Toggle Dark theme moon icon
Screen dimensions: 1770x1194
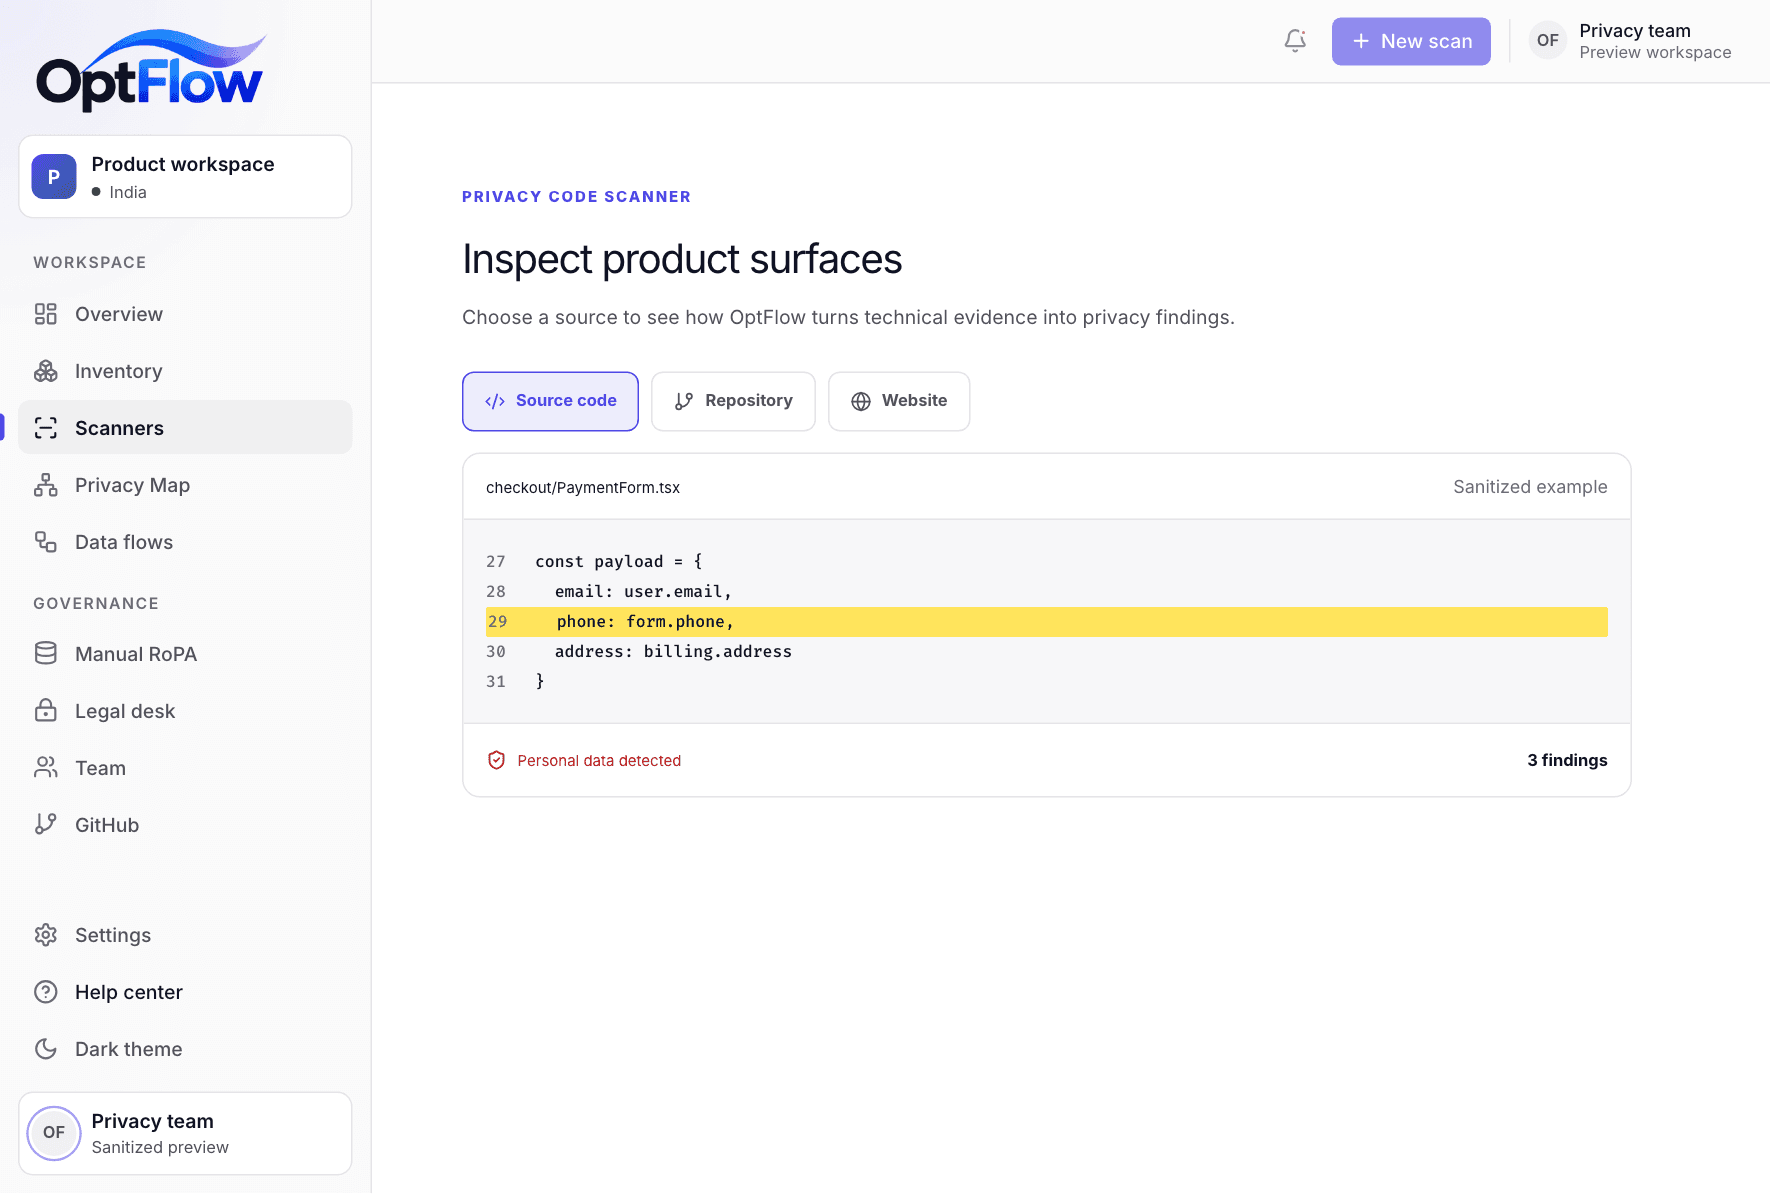point(46,1049)
